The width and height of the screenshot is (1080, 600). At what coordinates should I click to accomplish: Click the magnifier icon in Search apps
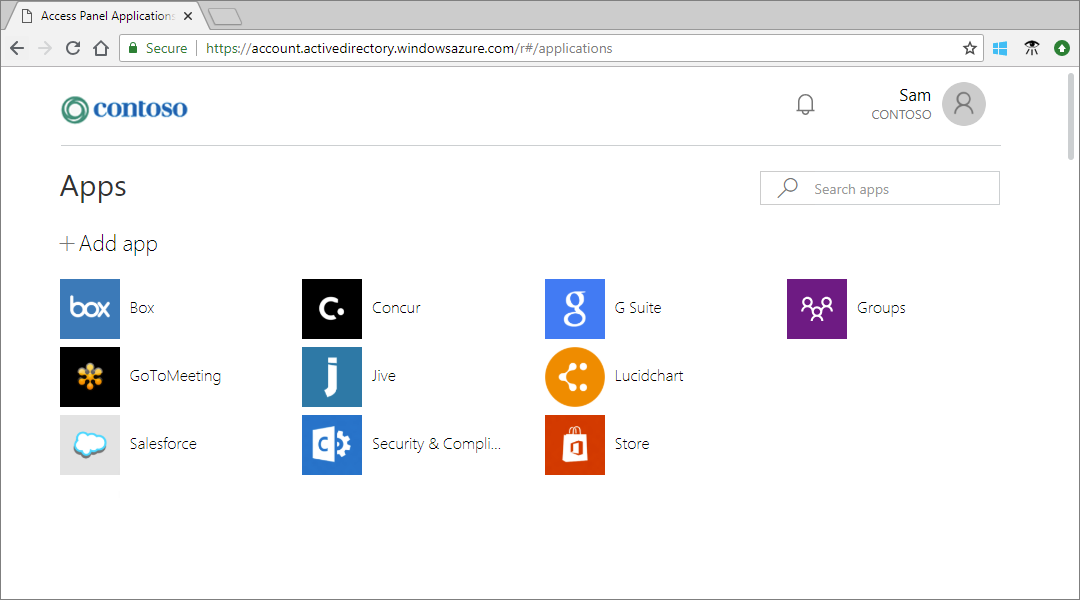point(787,188)
